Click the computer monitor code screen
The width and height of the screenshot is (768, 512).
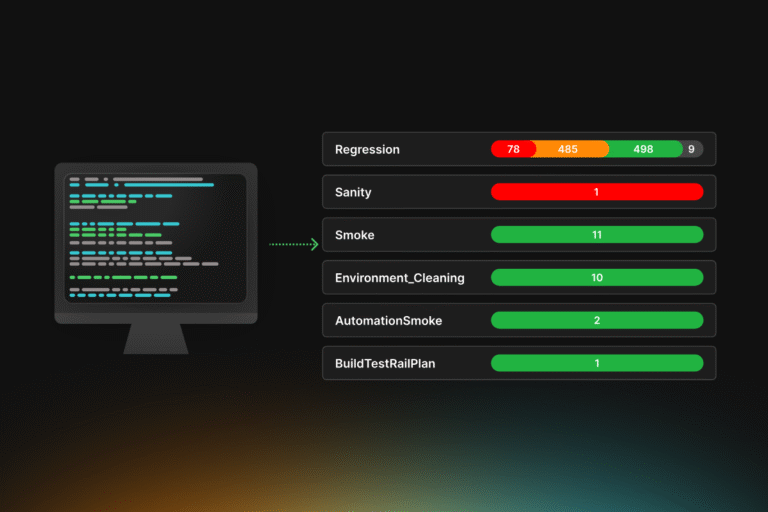coord(156,238)
